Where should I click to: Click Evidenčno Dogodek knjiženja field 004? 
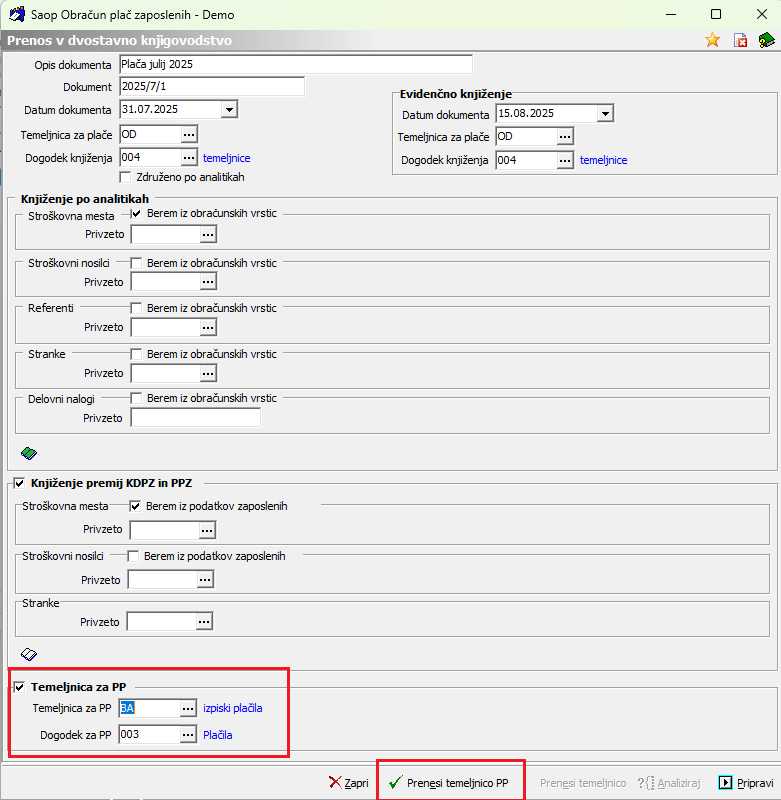point(526,161)
